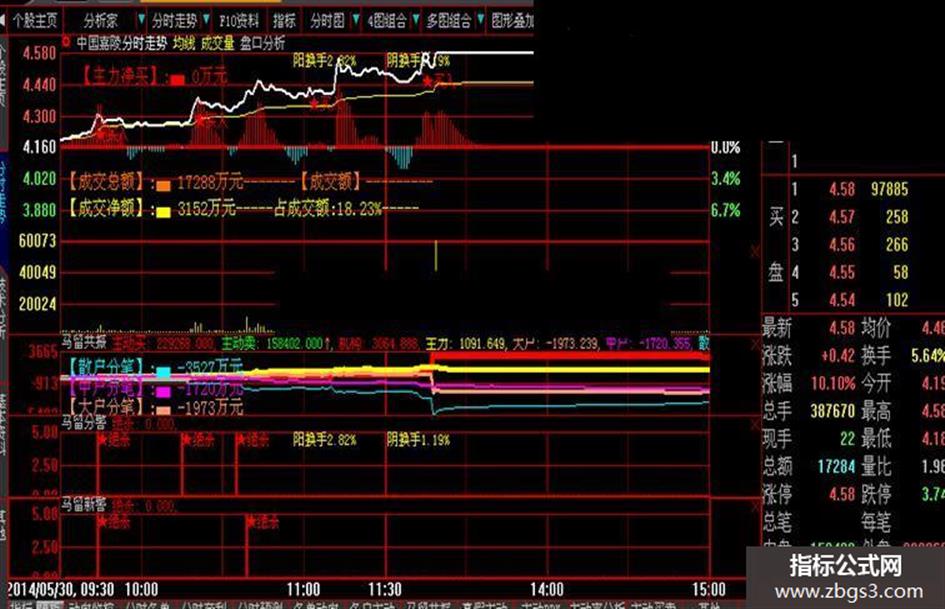The width and height of the screenshot is (945, 609).
Task: Select the 马留共振 indicator name
Action: coord(84,342)
